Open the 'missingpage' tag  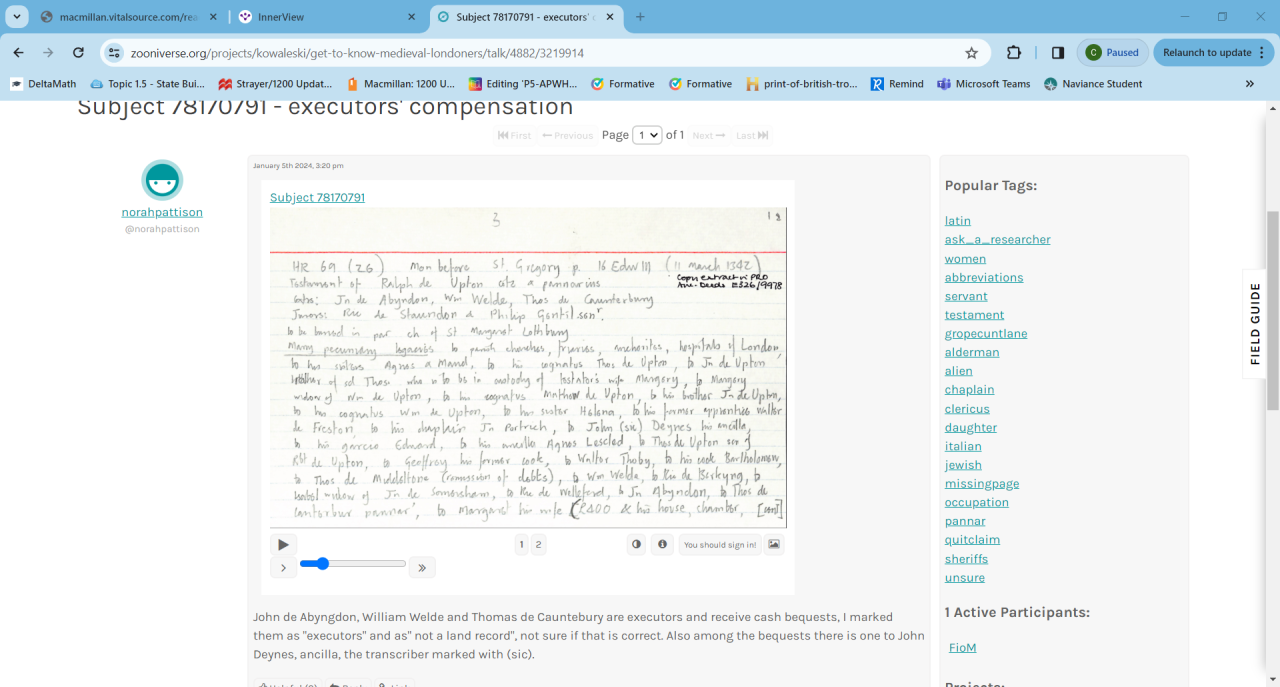982,484
